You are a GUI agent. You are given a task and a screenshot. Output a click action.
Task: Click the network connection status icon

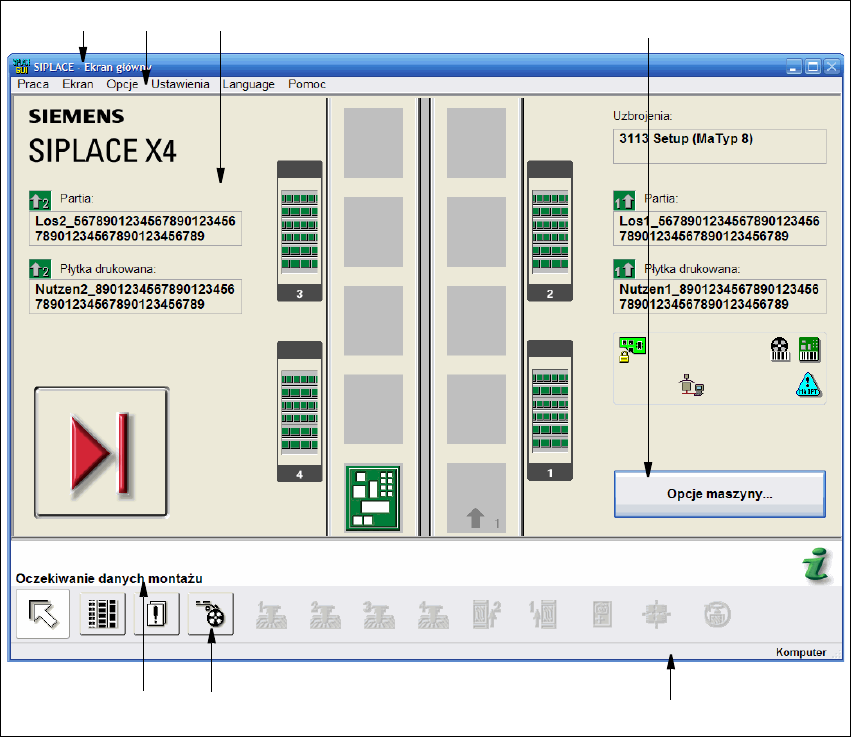click(x=691, y=384)
